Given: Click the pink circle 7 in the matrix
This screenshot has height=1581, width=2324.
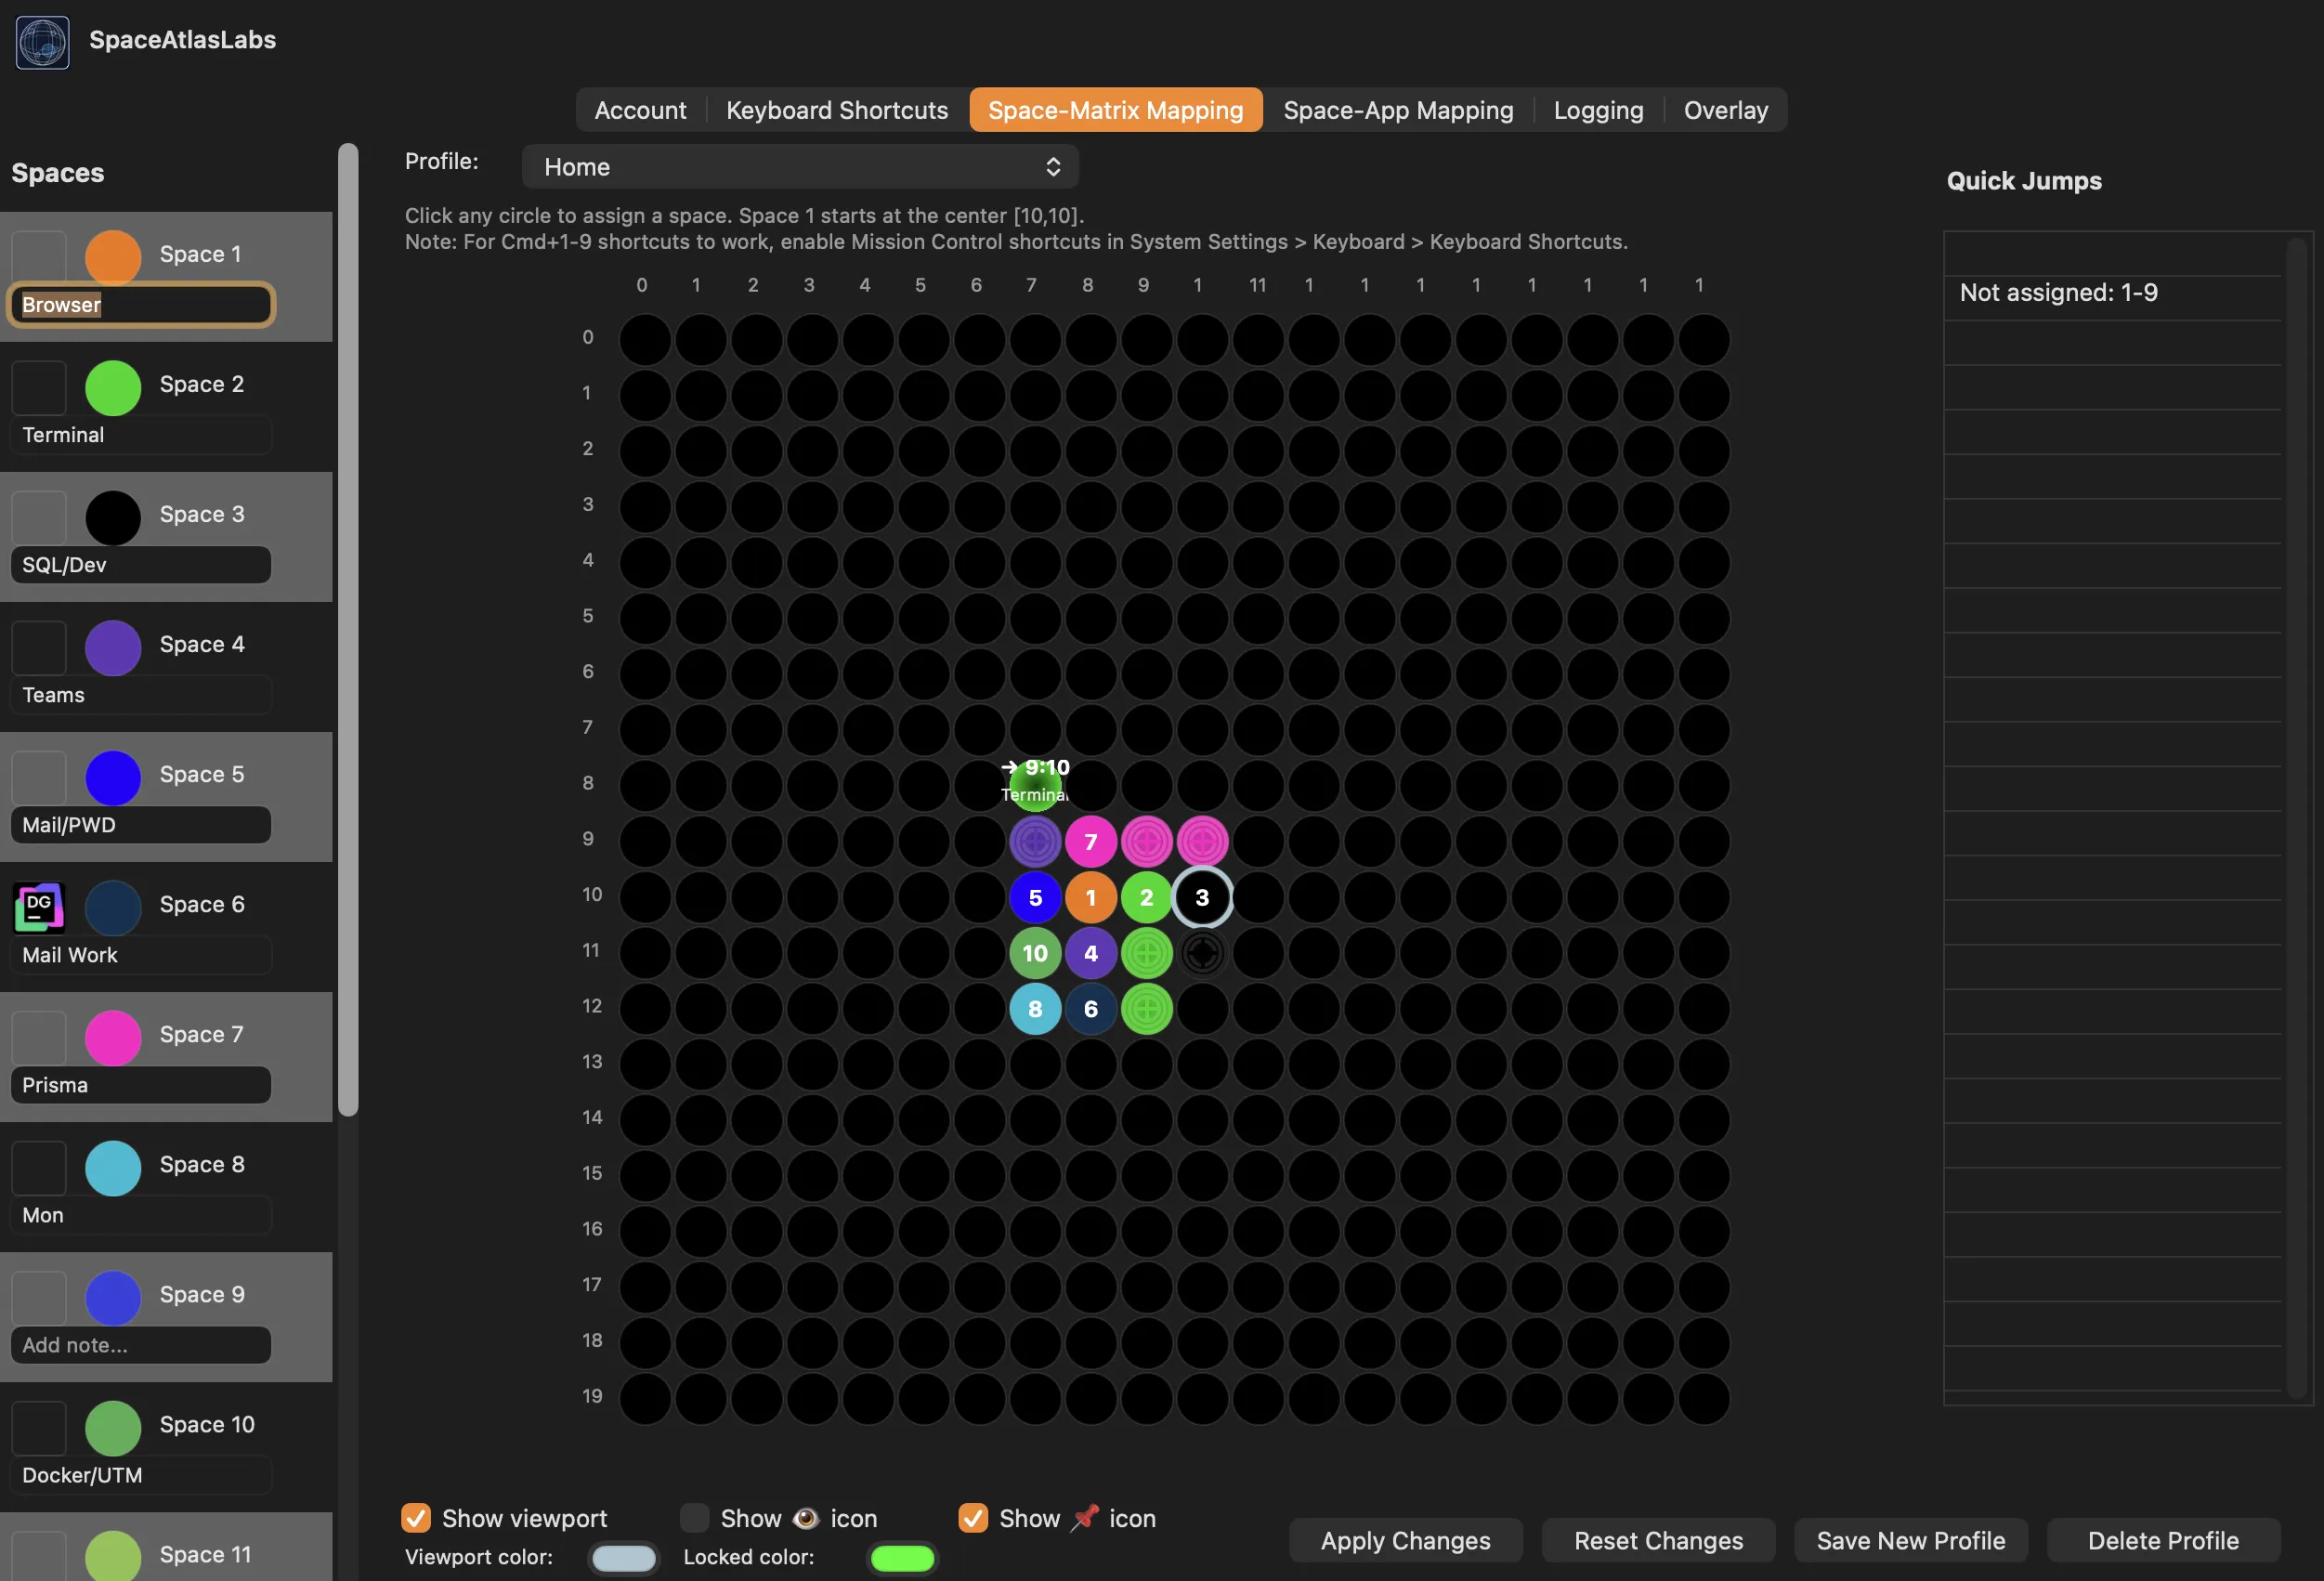Looking at the screenshot, I should point(1091,841).
